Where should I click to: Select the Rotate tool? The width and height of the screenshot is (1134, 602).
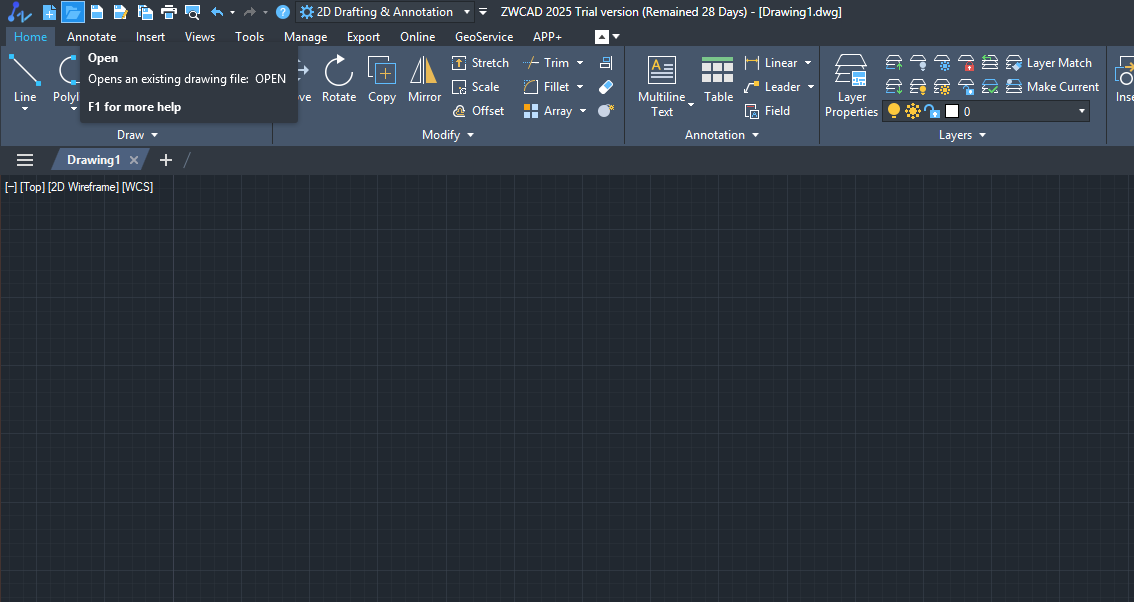(338, 80)
